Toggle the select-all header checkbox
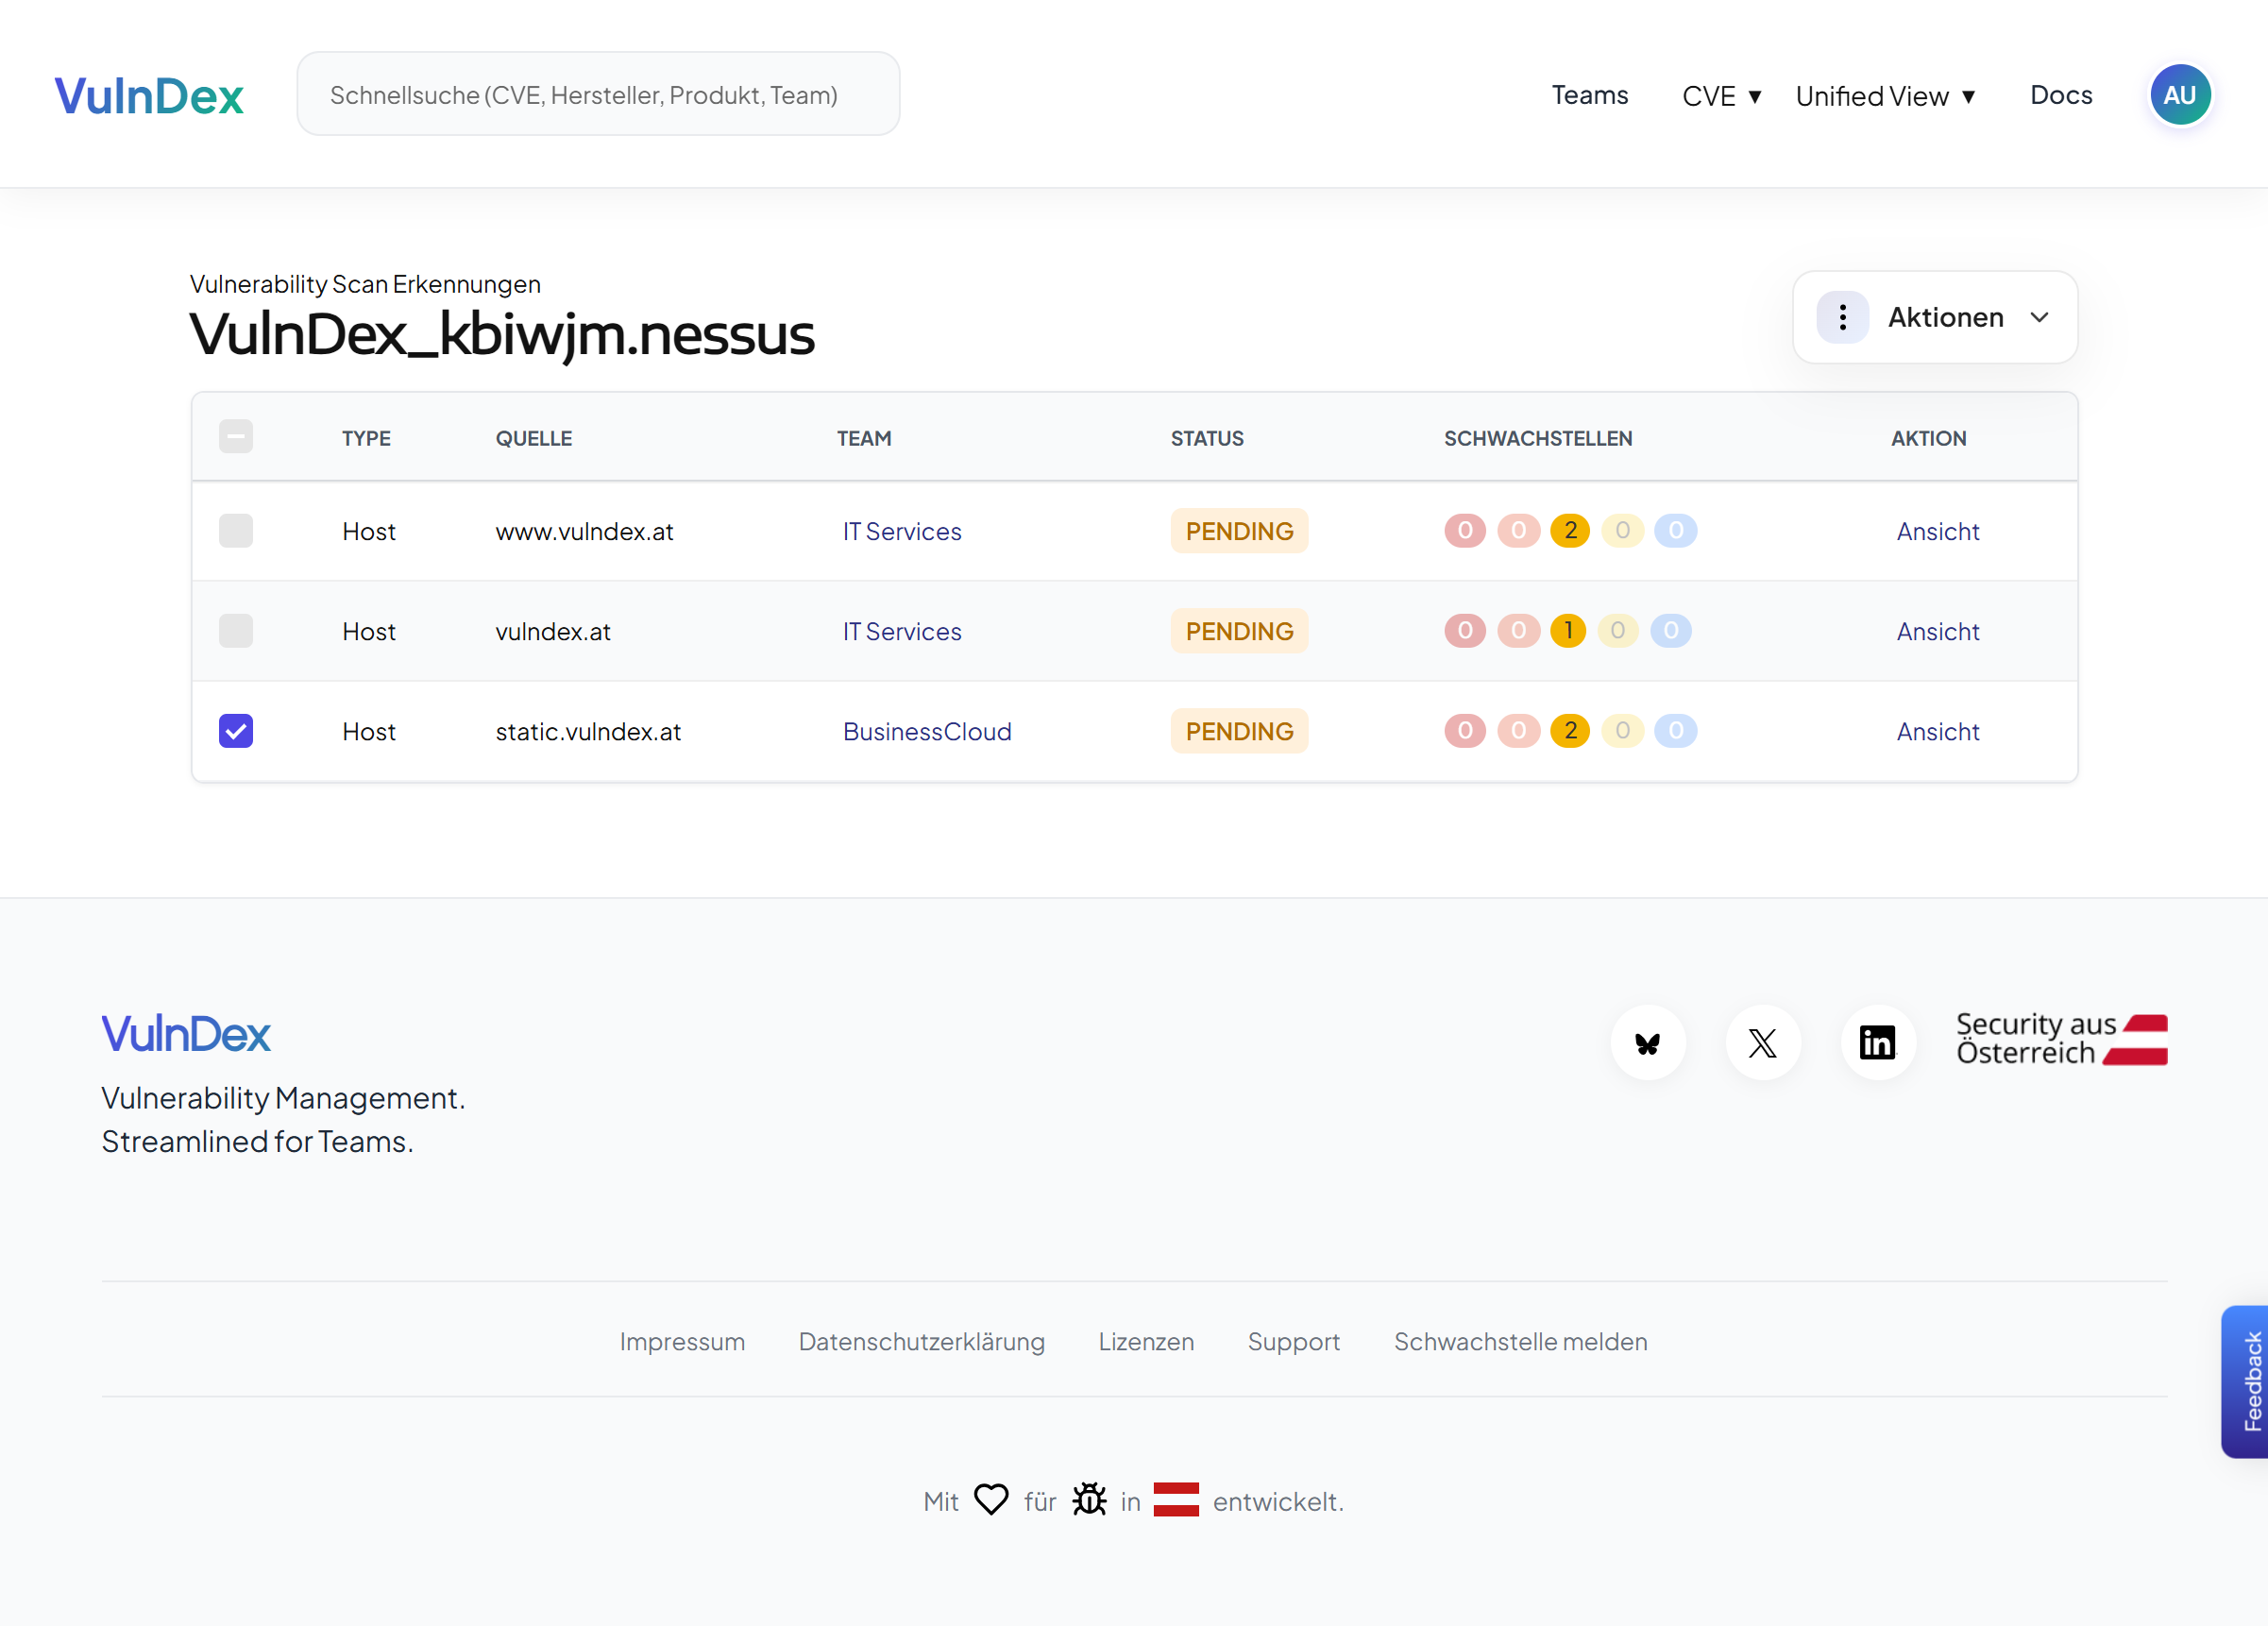 pyautogui.click(x=236, y=437)
